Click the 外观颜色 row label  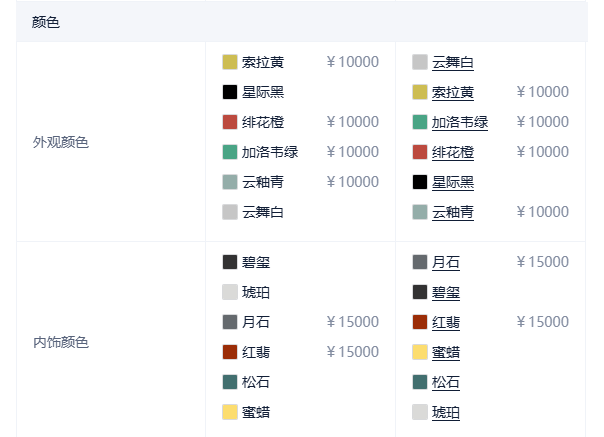[x=60, y=142]
